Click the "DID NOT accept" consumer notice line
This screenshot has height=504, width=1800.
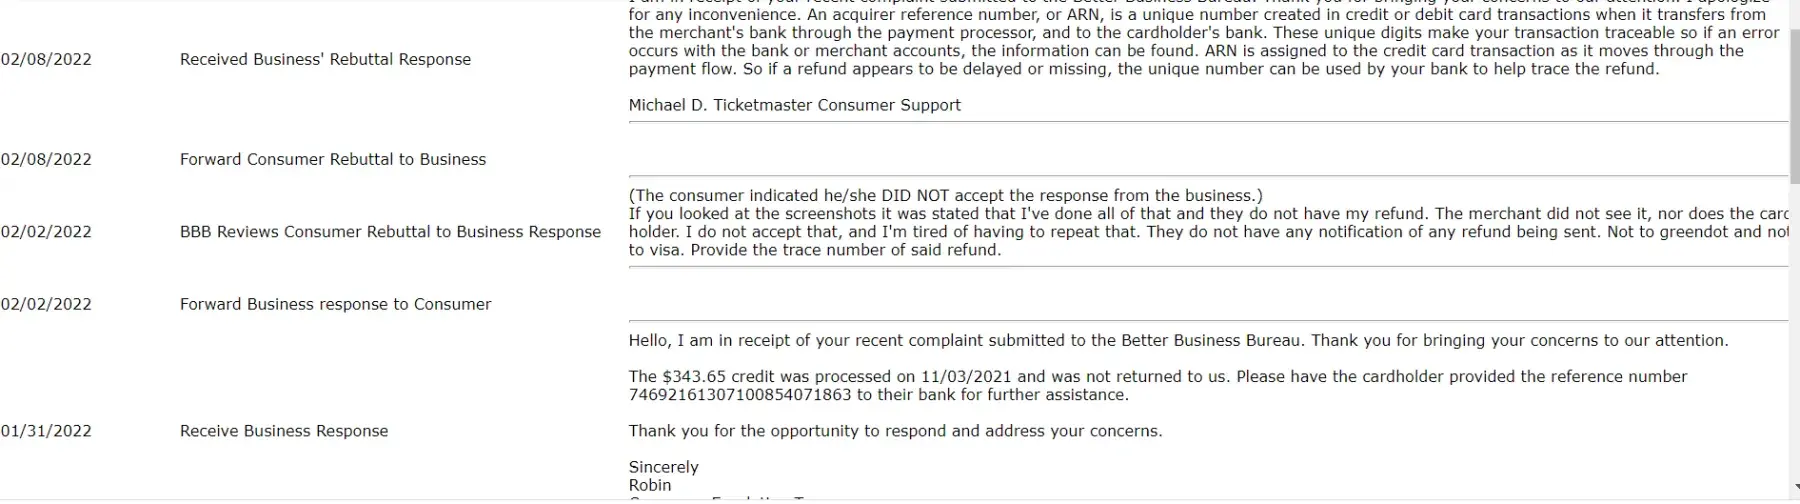point(945,196)
